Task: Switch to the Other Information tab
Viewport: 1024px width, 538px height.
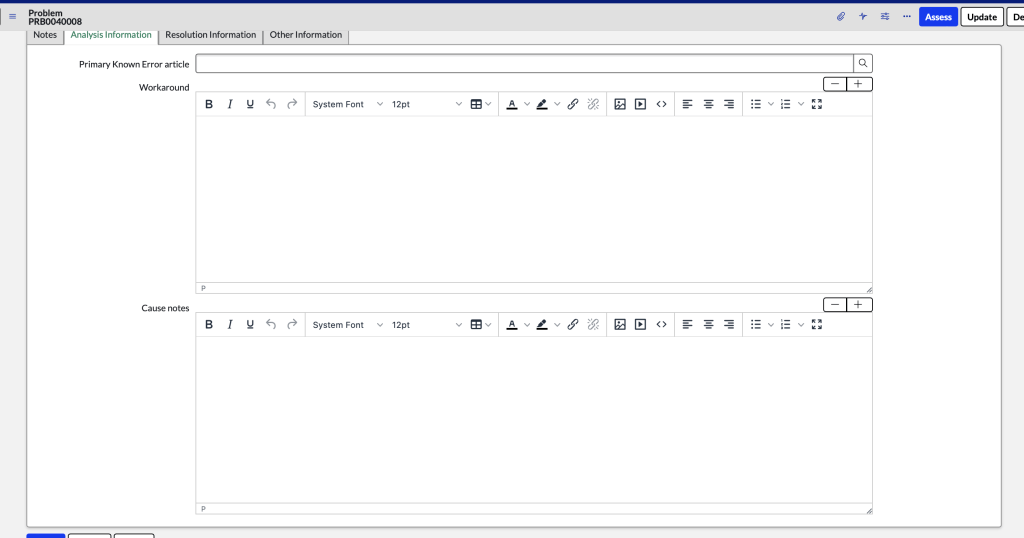Action: point(306,35)
